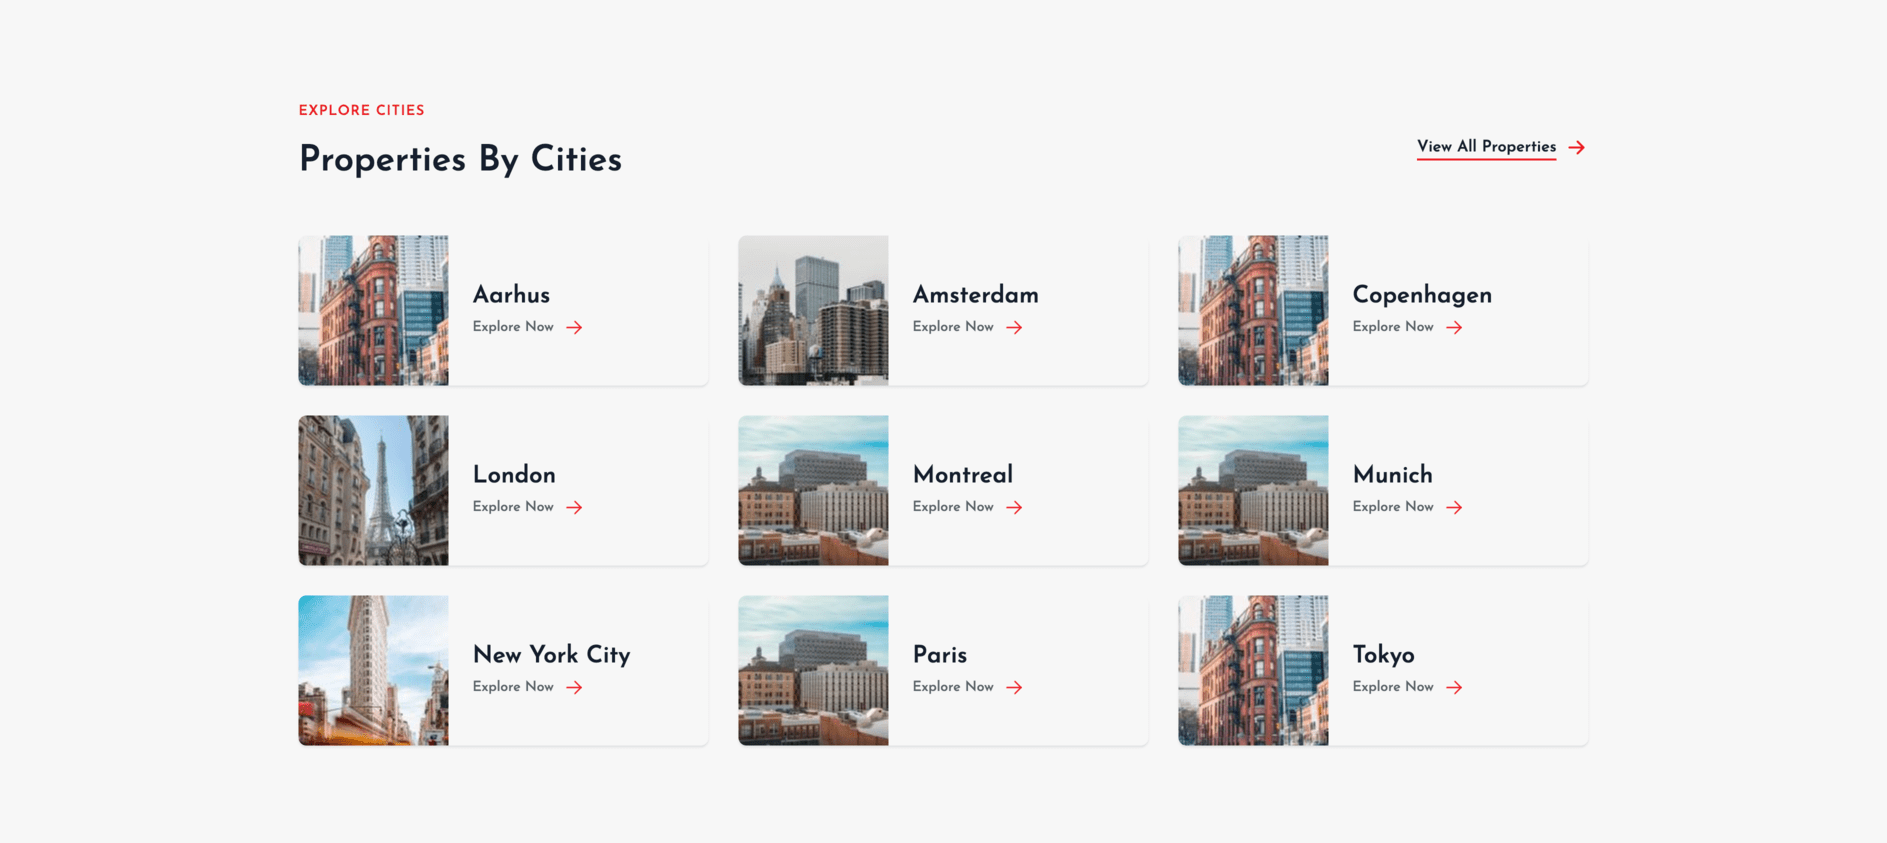Click the Munich city title
This screenshot has width=1887, height=843.
point(1392,475)
